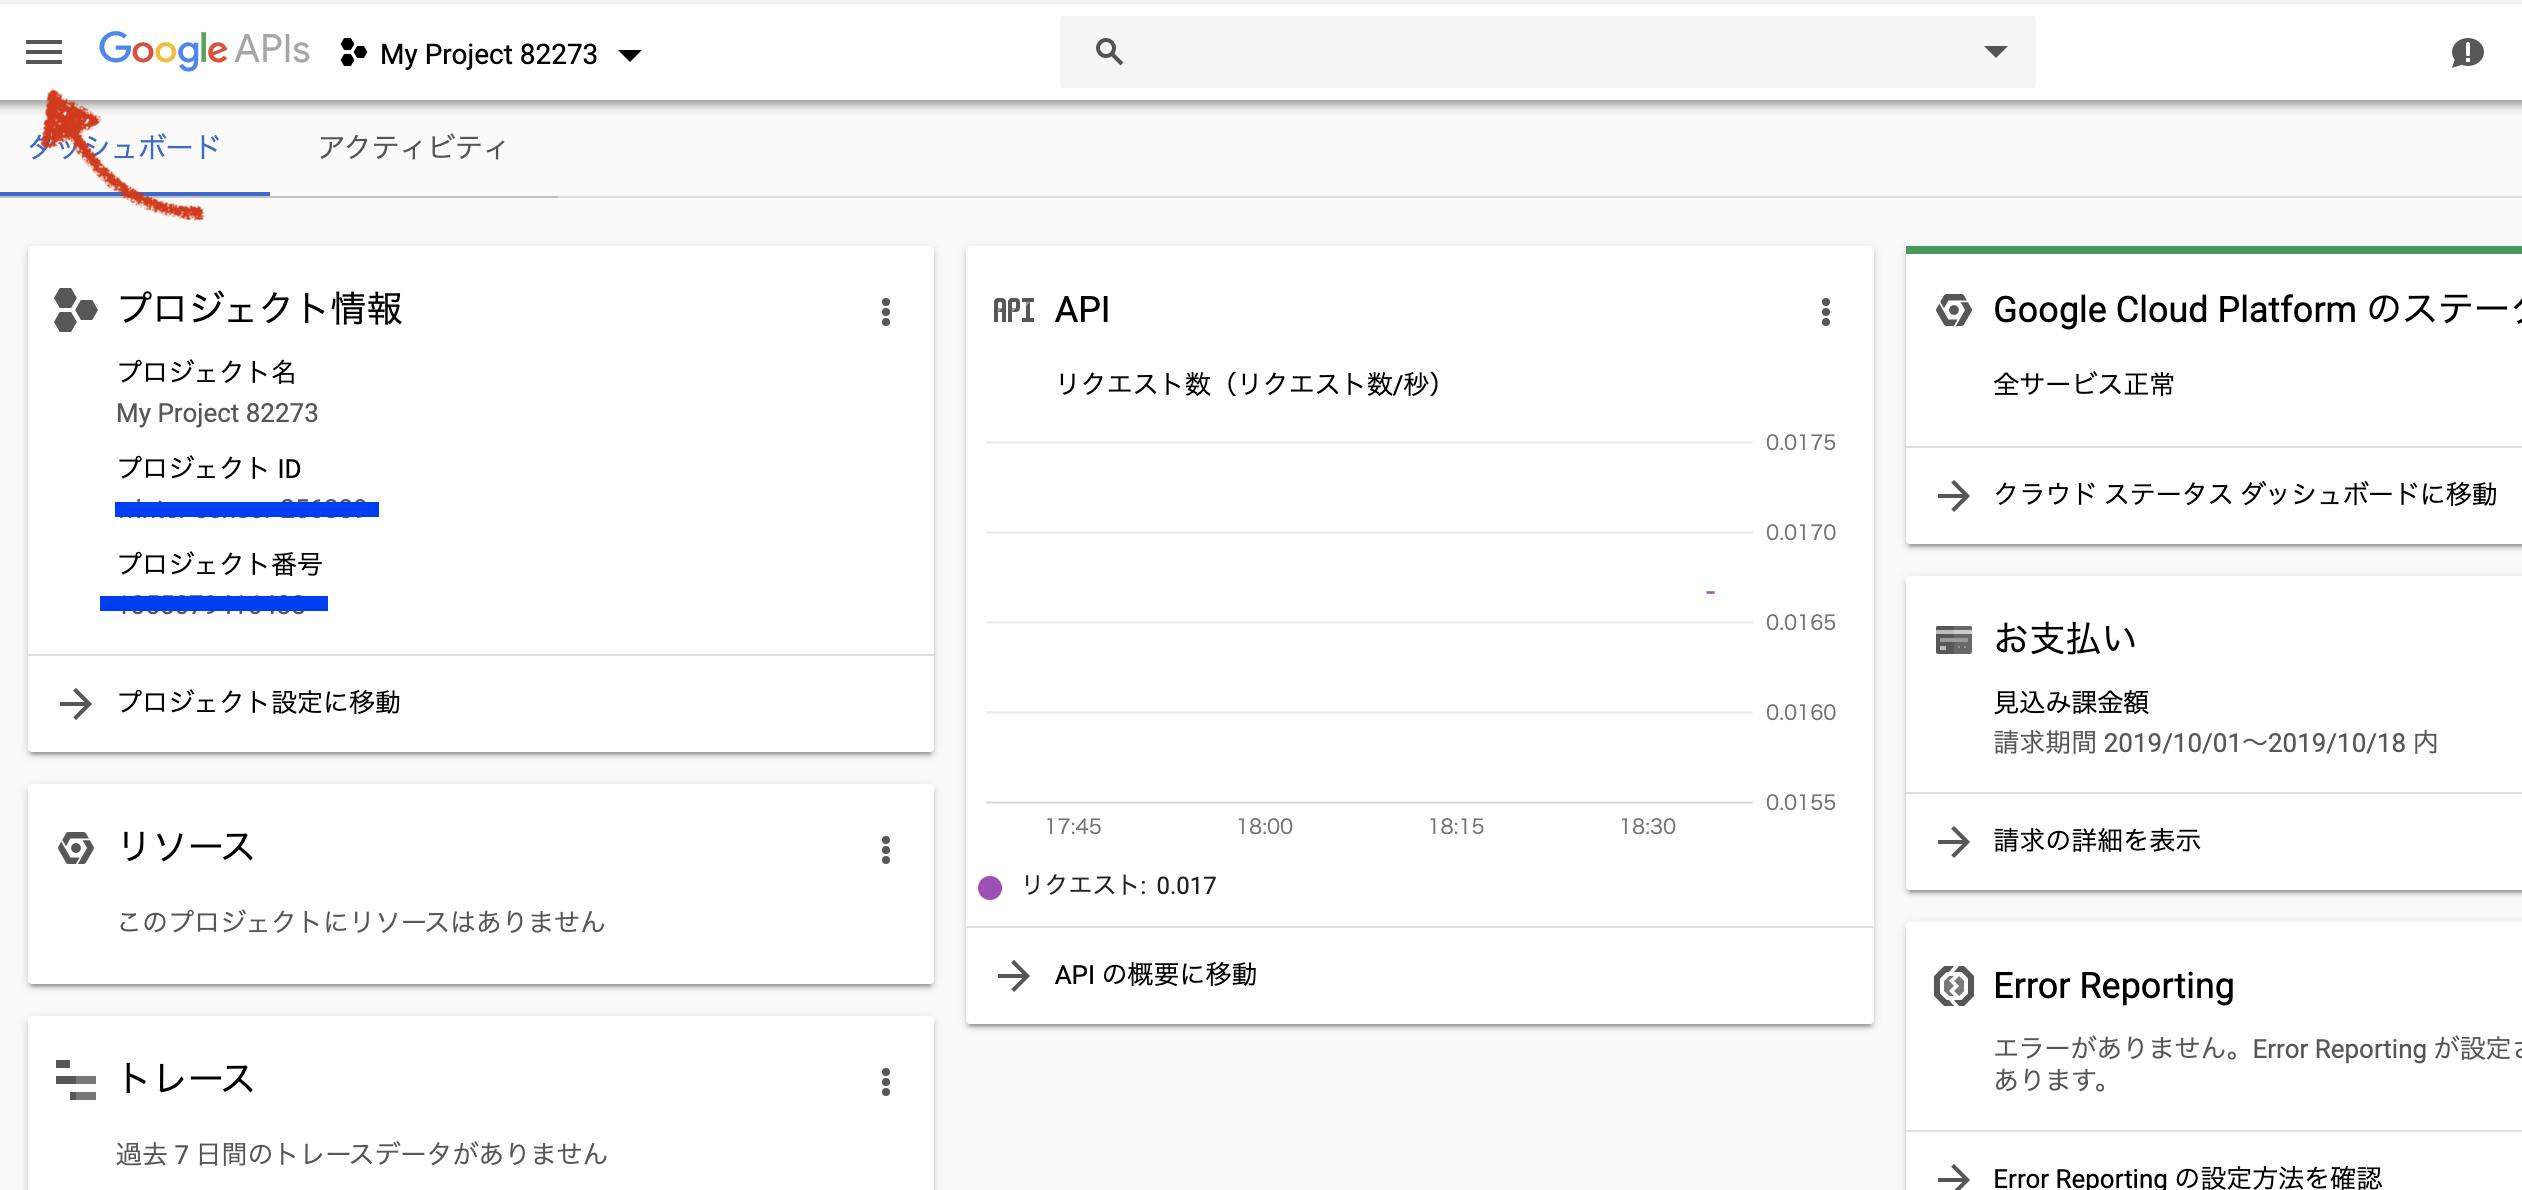Open the notifications bell icon
The height and width of the screenshot is (1190, 2522).
2466,52
